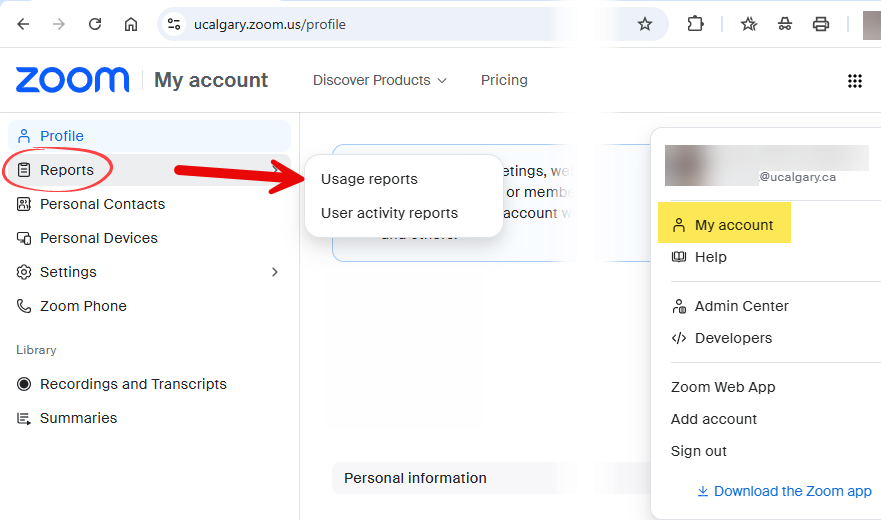Click the My account header title
The height and width of the screenshot is (520, 881).
(211, 80)
